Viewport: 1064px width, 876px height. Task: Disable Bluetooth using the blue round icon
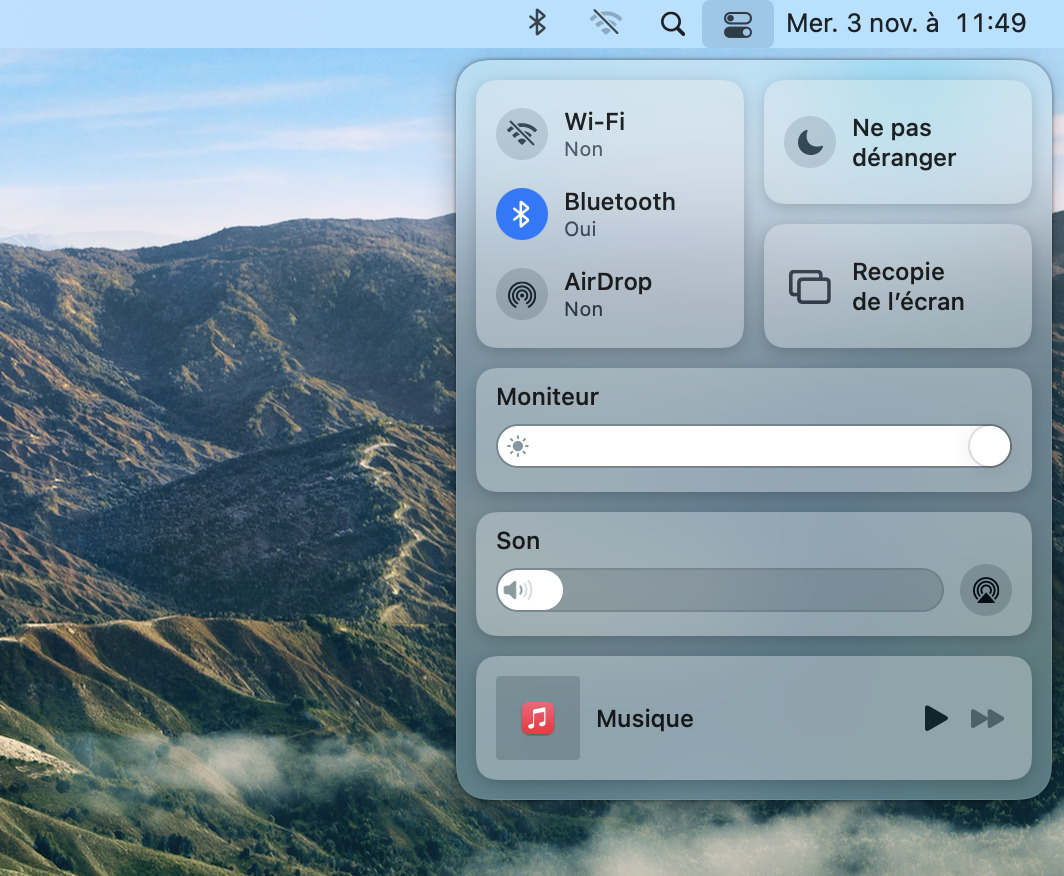coord(522,214)
